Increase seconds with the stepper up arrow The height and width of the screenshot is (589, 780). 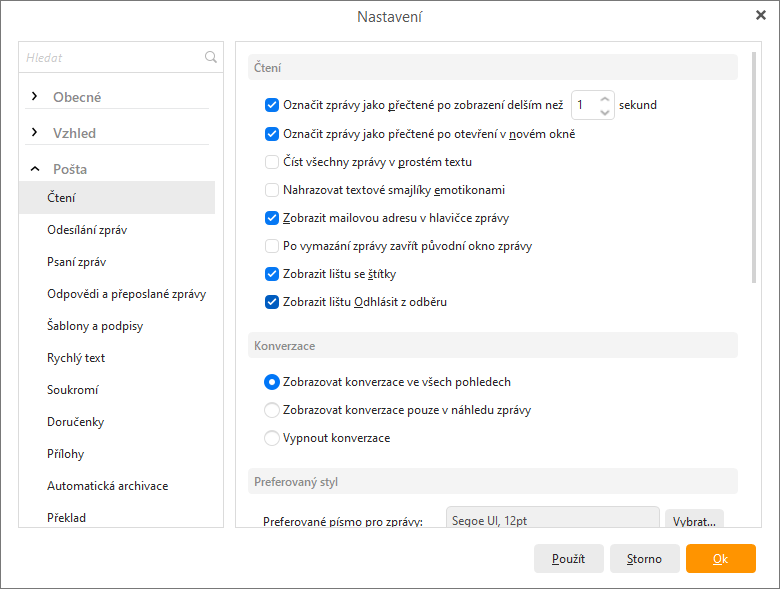(605, 99)
